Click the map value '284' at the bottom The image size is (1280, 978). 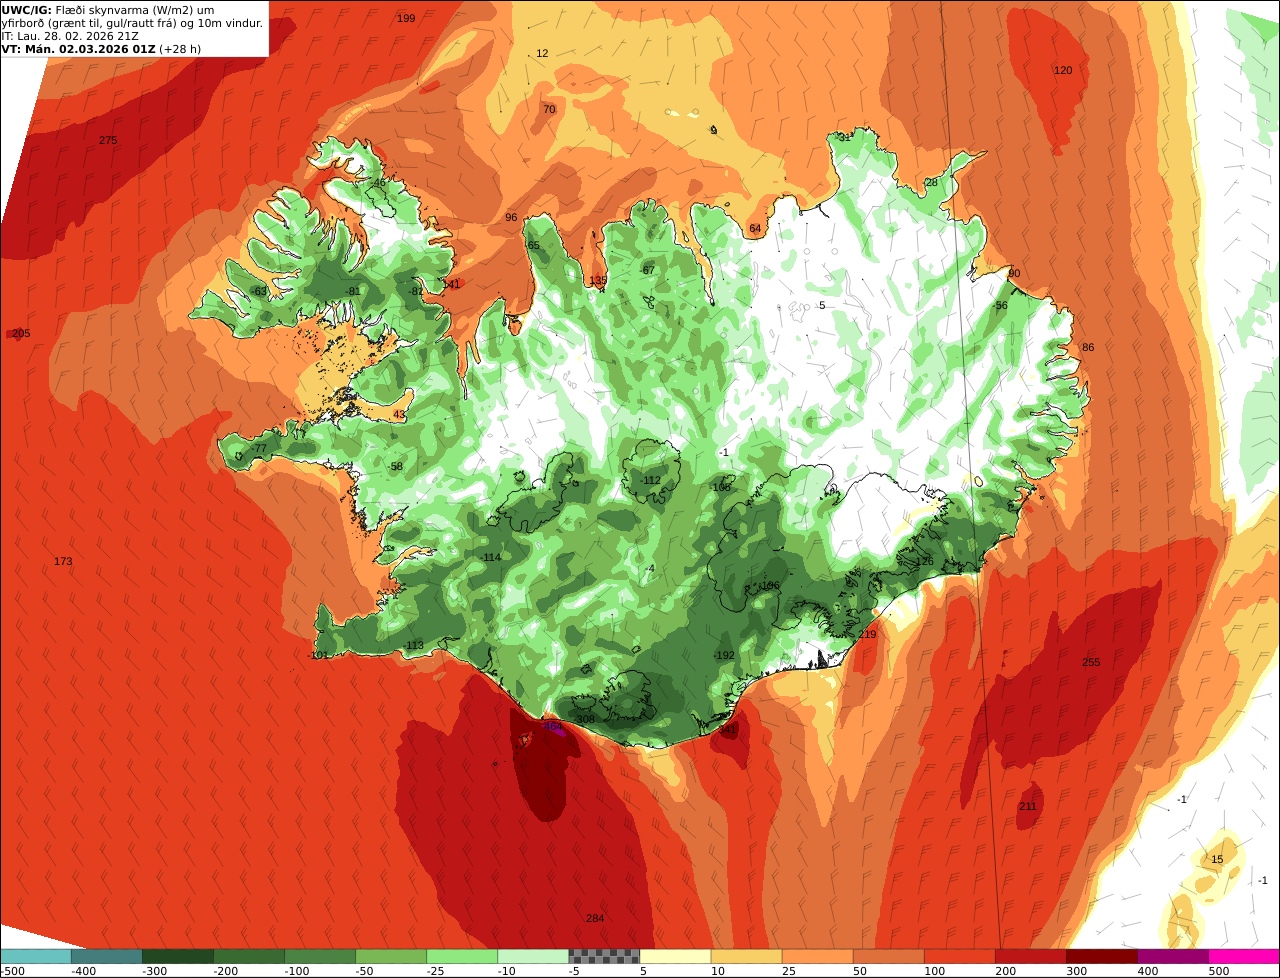(x=595, y=918)
